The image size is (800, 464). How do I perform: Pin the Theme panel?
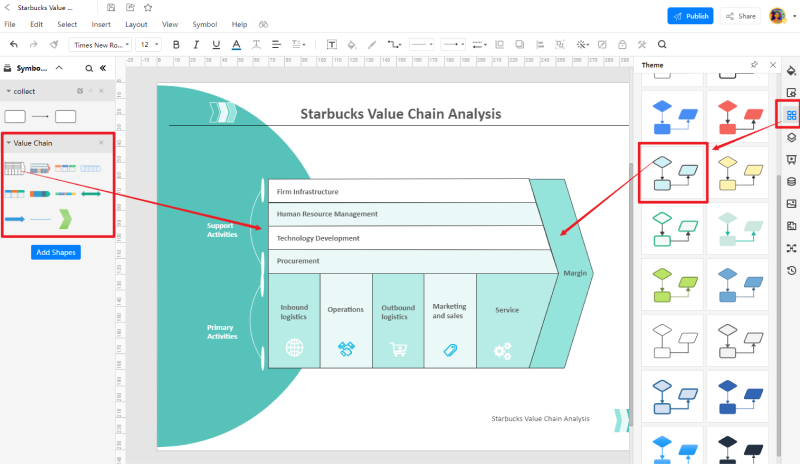tap(754, 65)
